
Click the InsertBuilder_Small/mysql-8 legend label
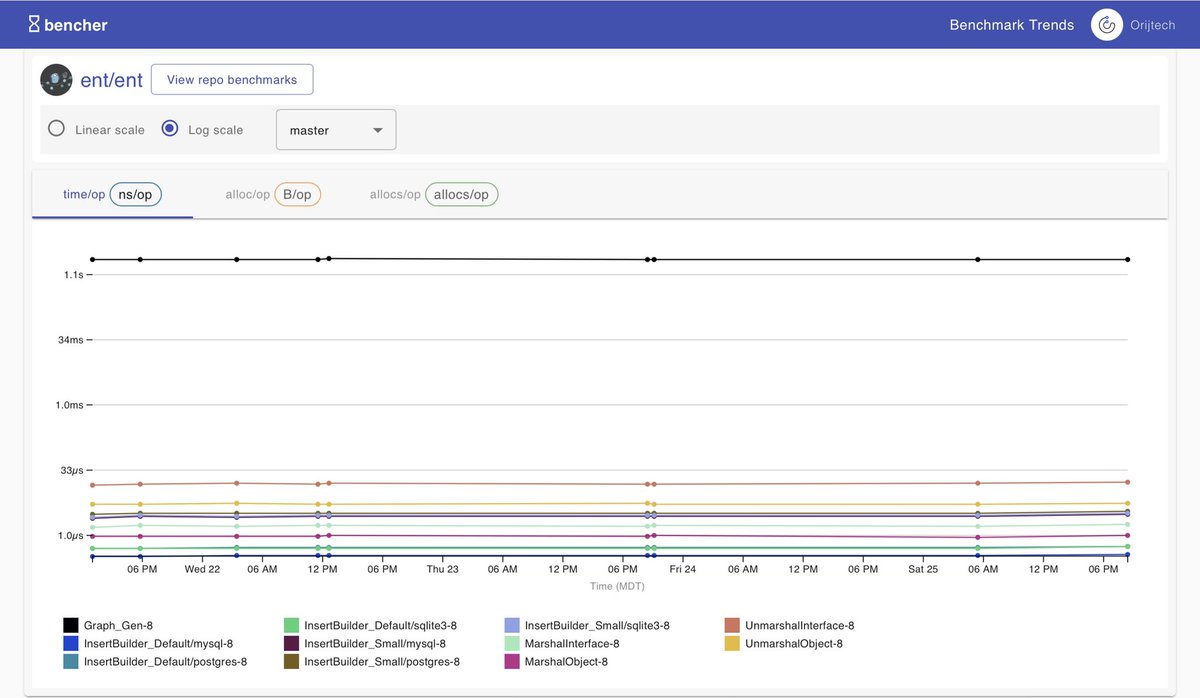(375, 644)
